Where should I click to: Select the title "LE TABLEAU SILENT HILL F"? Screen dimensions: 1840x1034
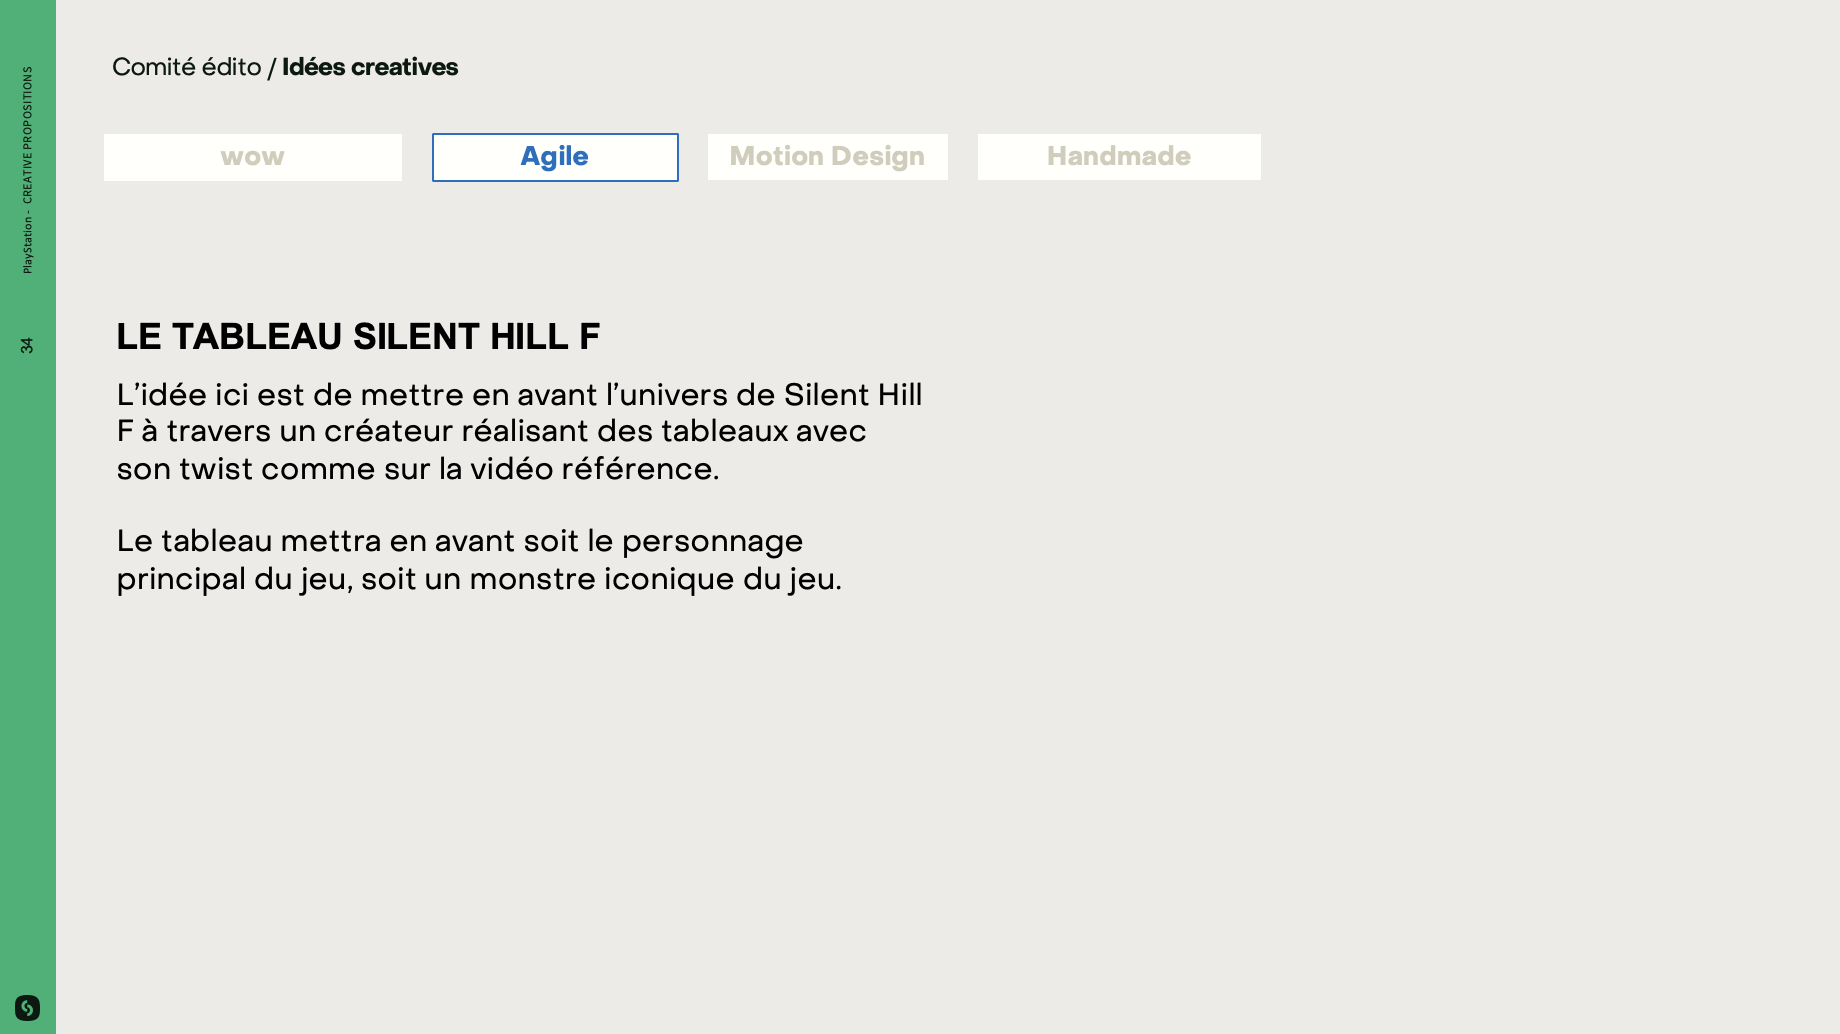(358, 337)
